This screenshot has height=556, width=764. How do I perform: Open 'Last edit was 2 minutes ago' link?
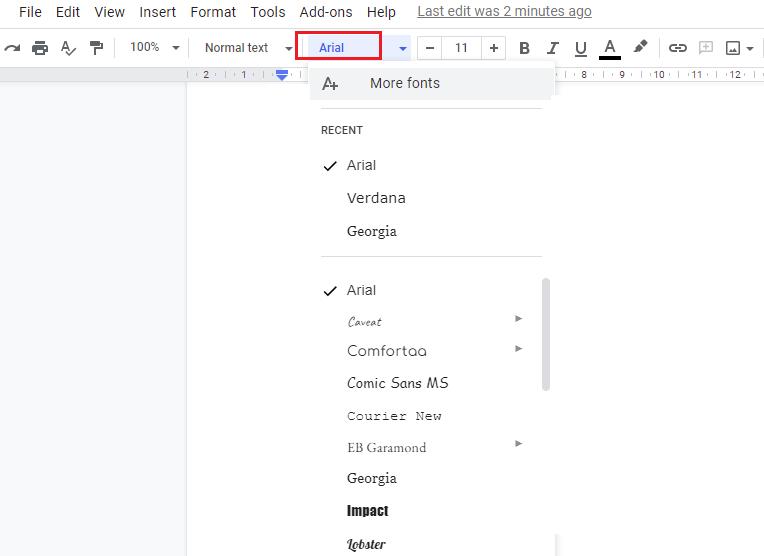coord(504,11)
